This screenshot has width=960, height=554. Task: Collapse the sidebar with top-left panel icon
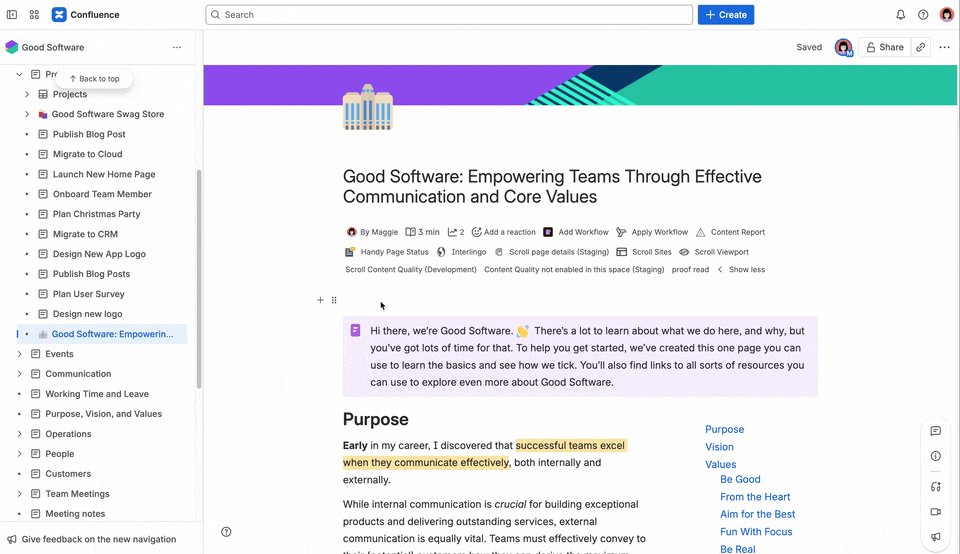pos(12,15)
